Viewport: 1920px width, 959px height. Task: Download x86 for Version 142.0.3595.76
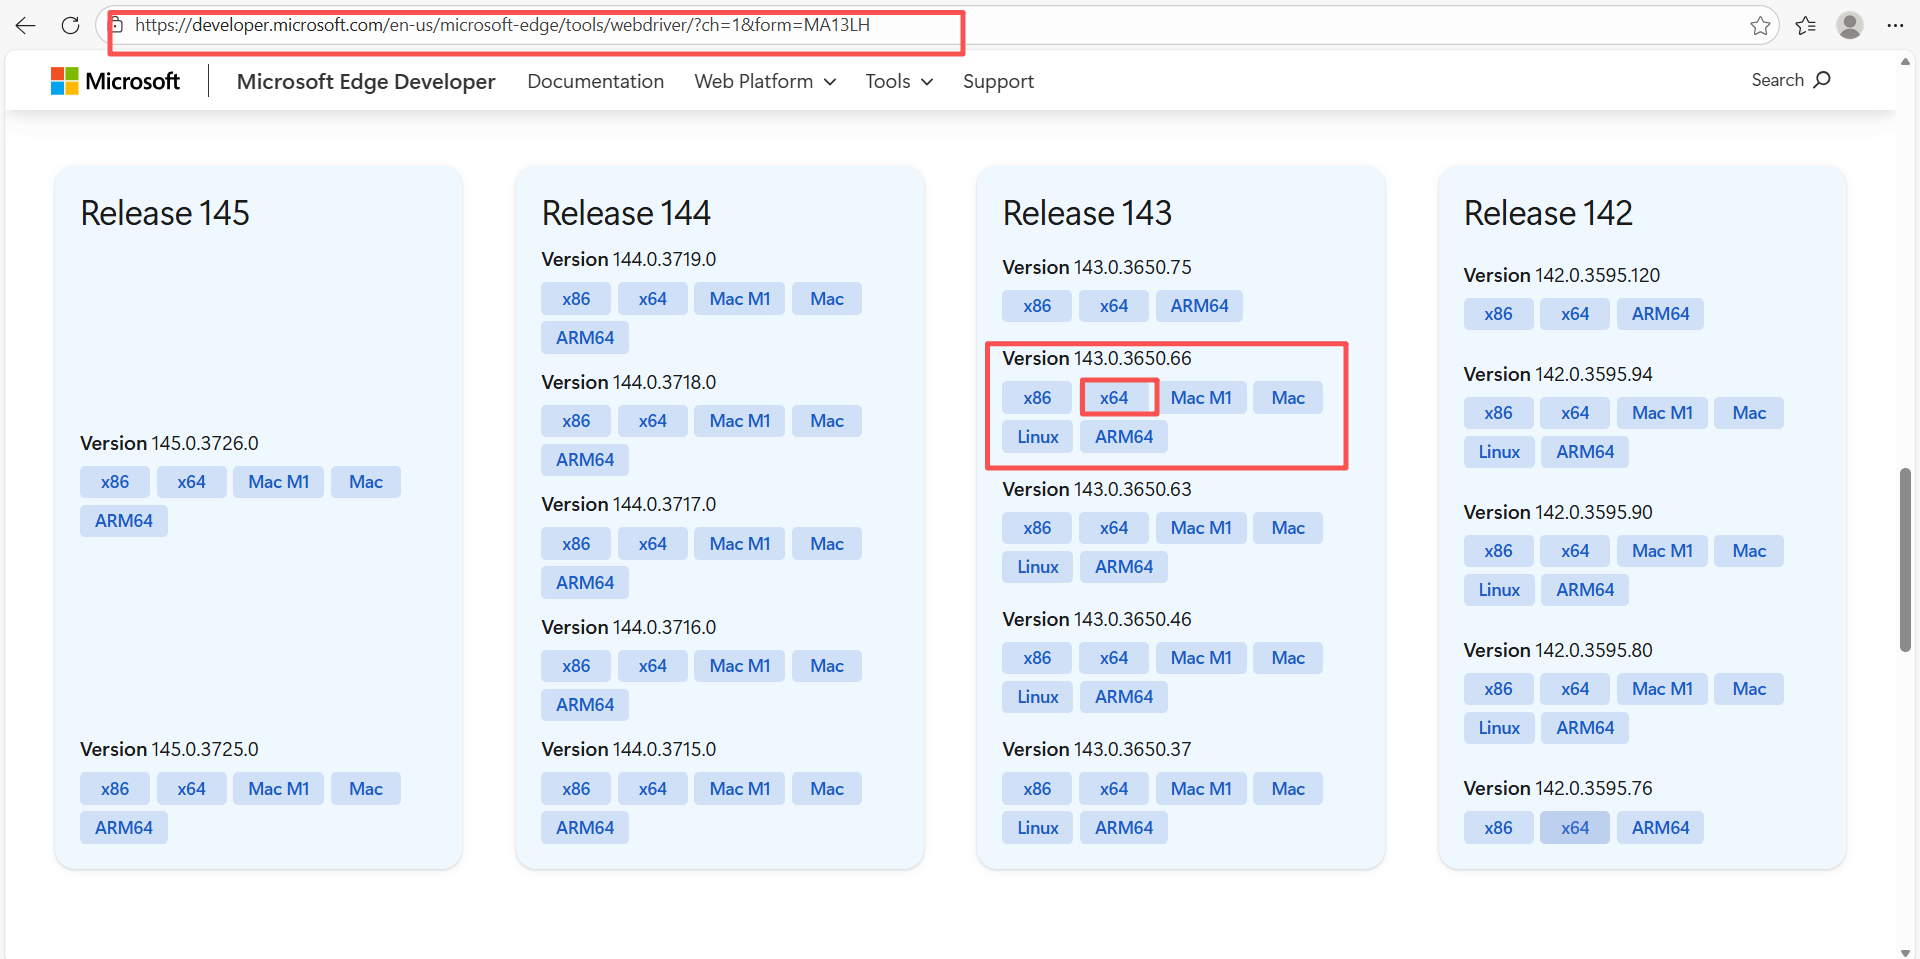coord(1498,828)
